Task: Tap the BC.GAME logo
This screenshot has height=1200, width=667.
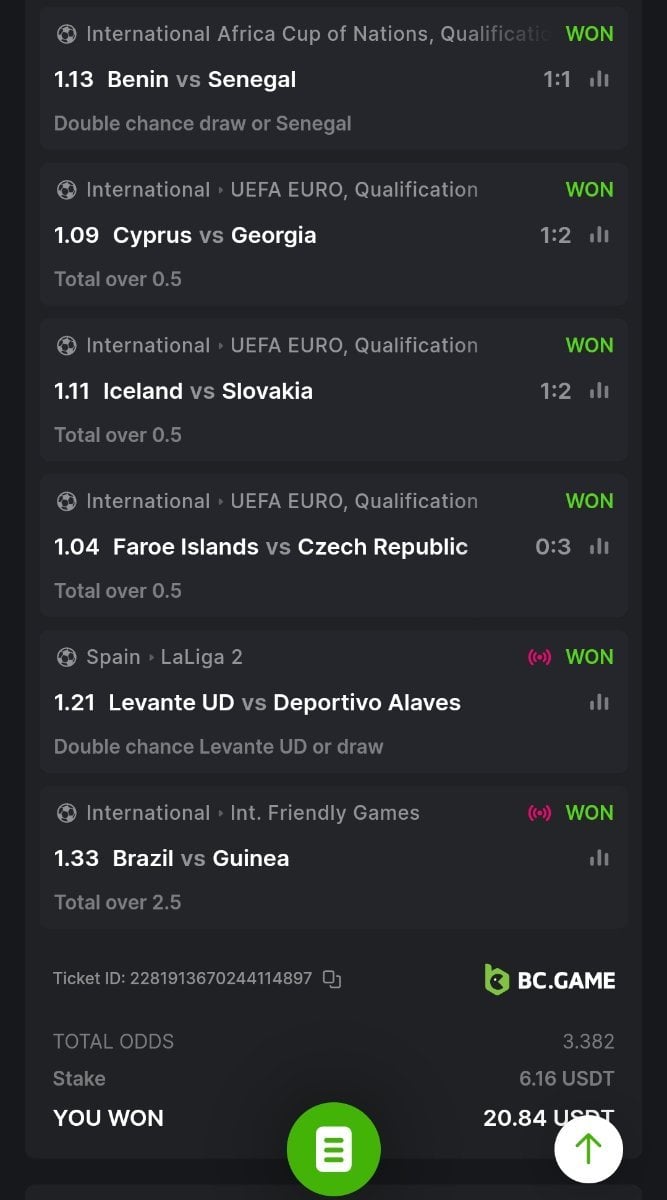Action: click(x=549, y=980)
